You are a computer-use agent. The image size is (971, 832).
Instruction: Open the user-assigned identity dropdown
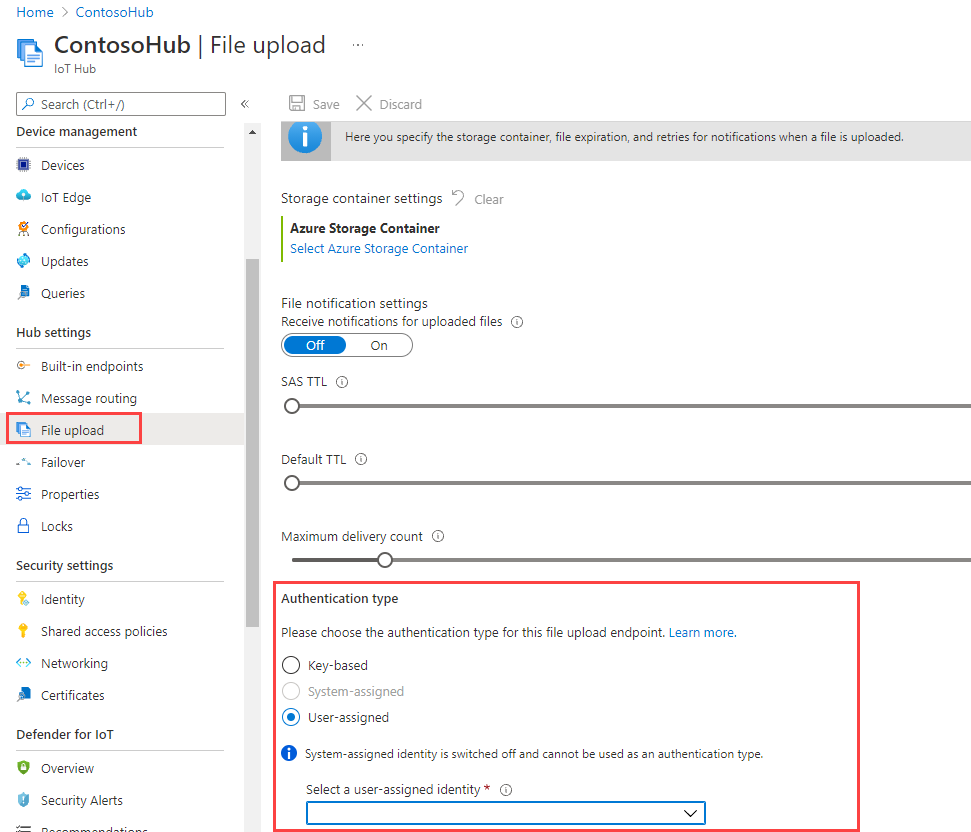click(x=506, y=813)
